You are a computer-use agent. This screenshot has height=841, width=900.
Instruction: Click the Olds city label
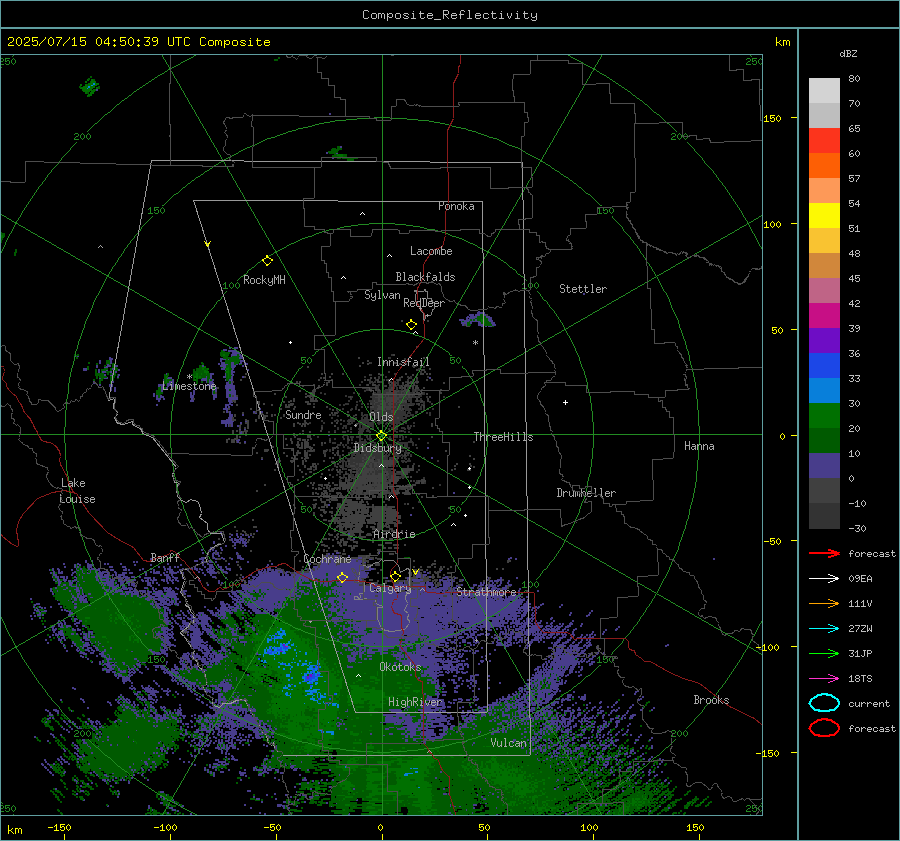(381, 417)
